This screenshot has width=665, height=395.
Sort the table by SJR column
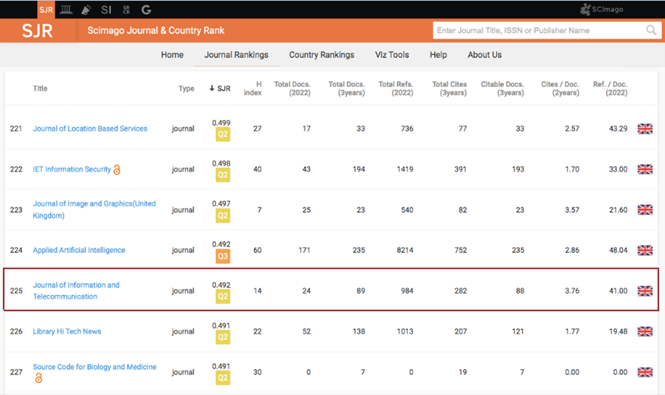[220, 88]
